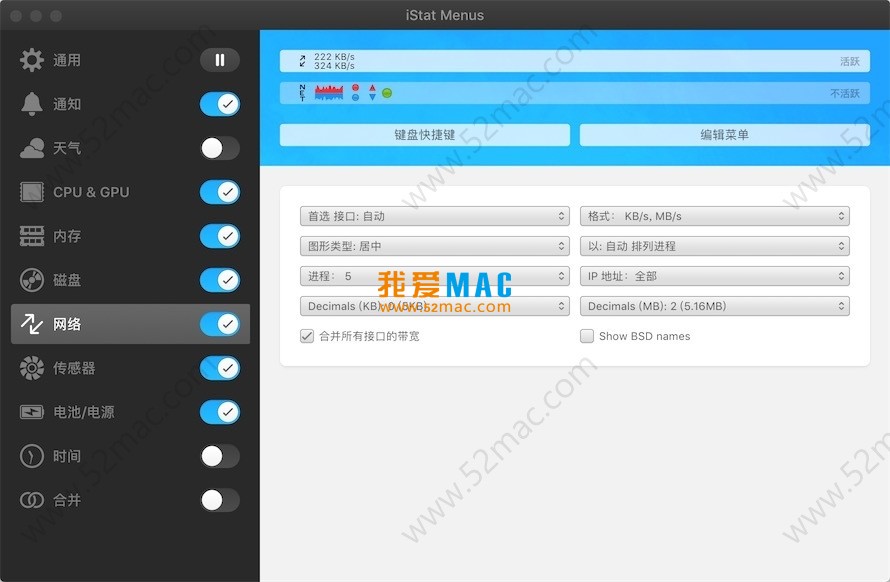The image size is (890, 582).
Task: Enable the Combined (合并) switch
Action: click(x=220, y=500)
